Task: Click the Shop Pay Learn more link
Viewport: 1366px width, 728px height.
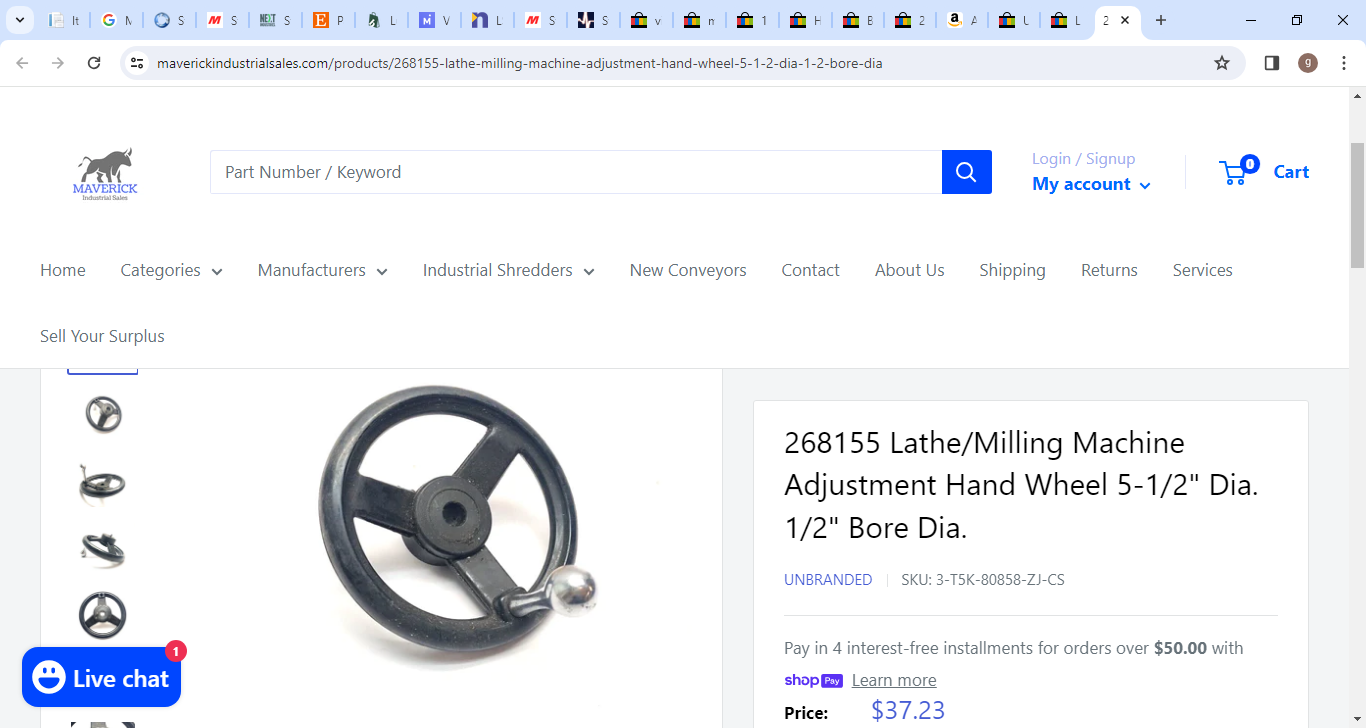Action: [894, 680]
